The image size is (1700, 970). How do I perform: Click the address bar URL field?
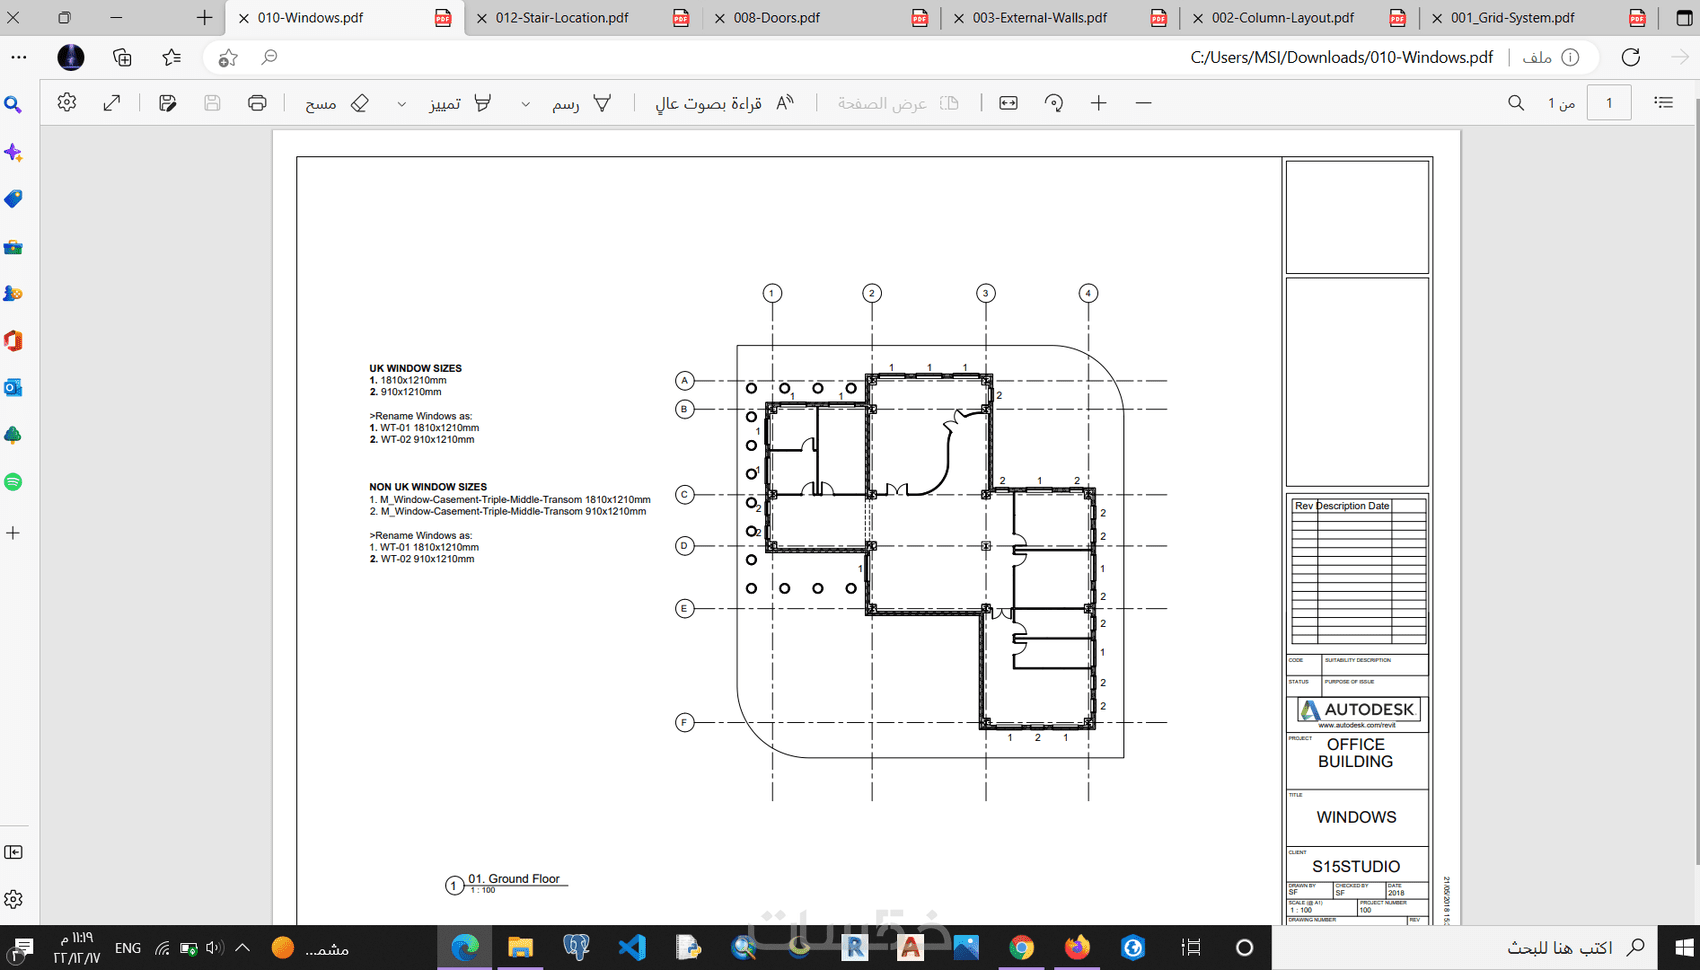[x=1342, y=57]
